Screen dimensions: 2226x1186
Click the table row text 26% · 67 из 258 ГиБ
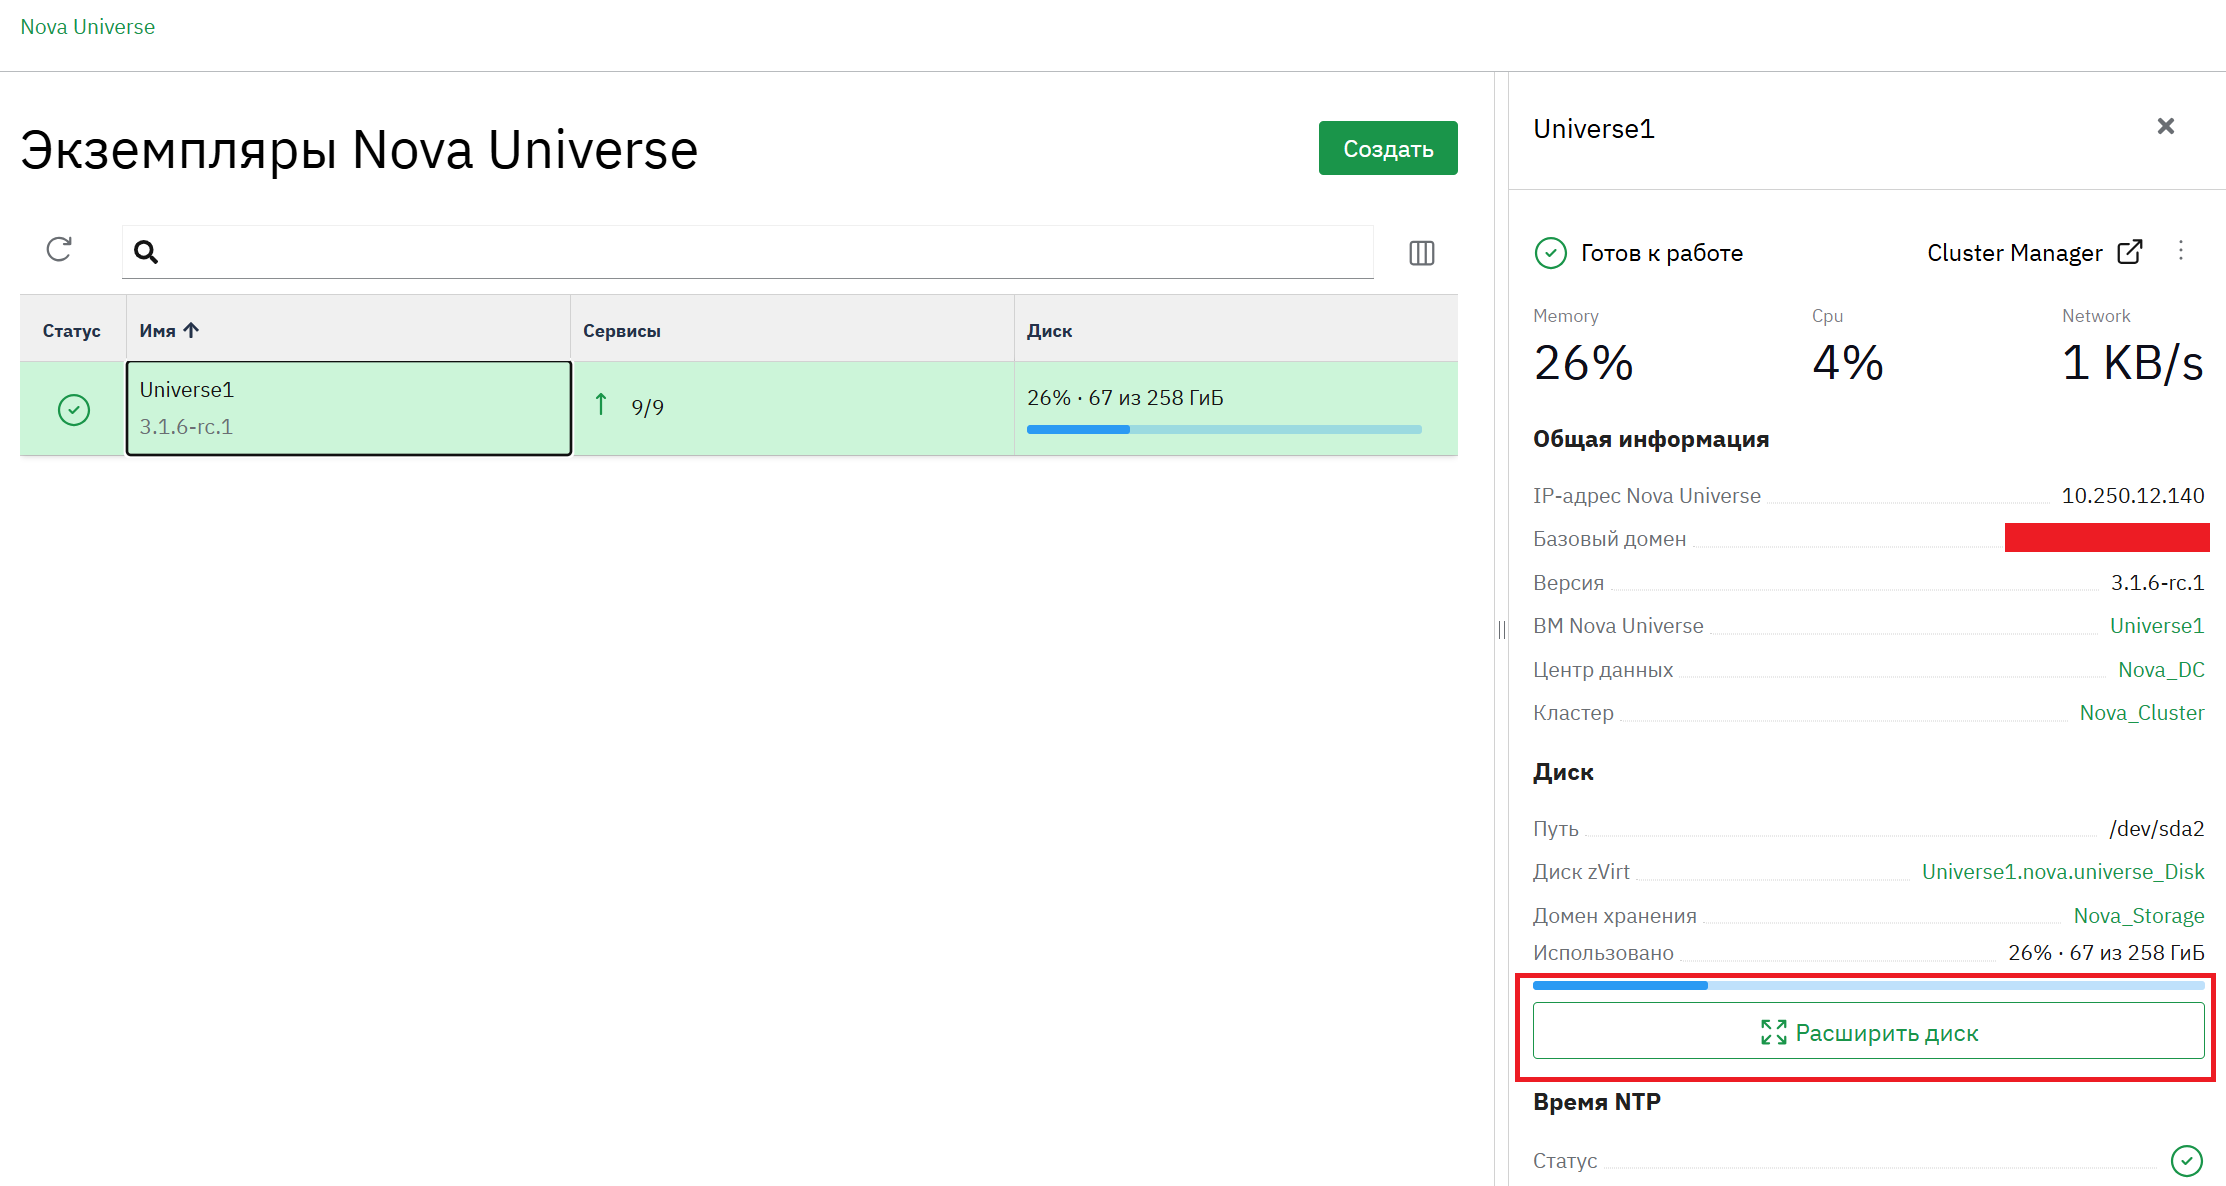(x=1125, y=398)
